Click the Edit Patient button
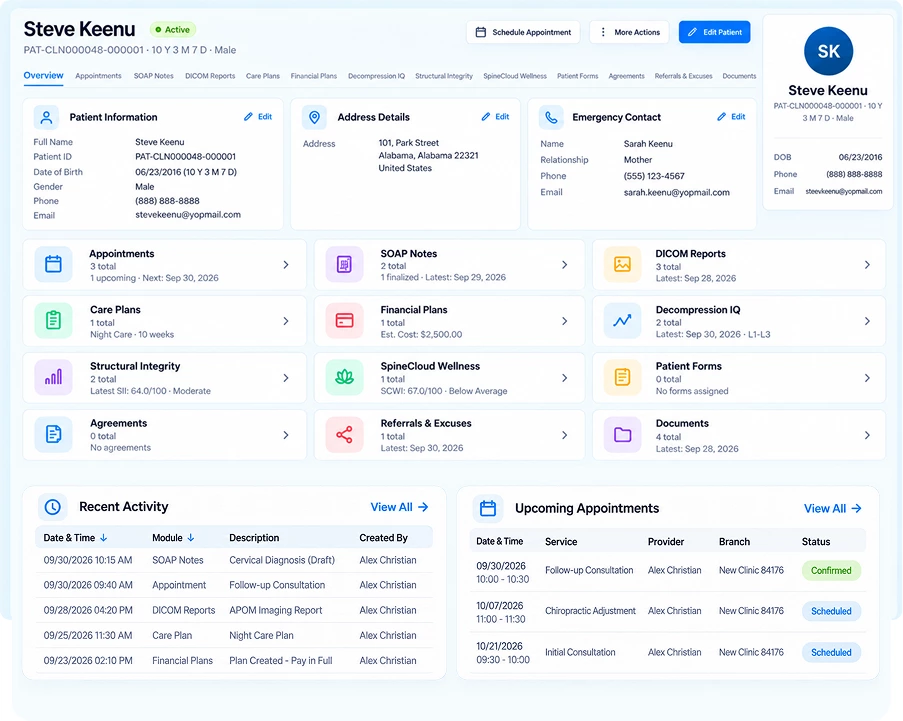903x721 pixels. pos(715,32)
